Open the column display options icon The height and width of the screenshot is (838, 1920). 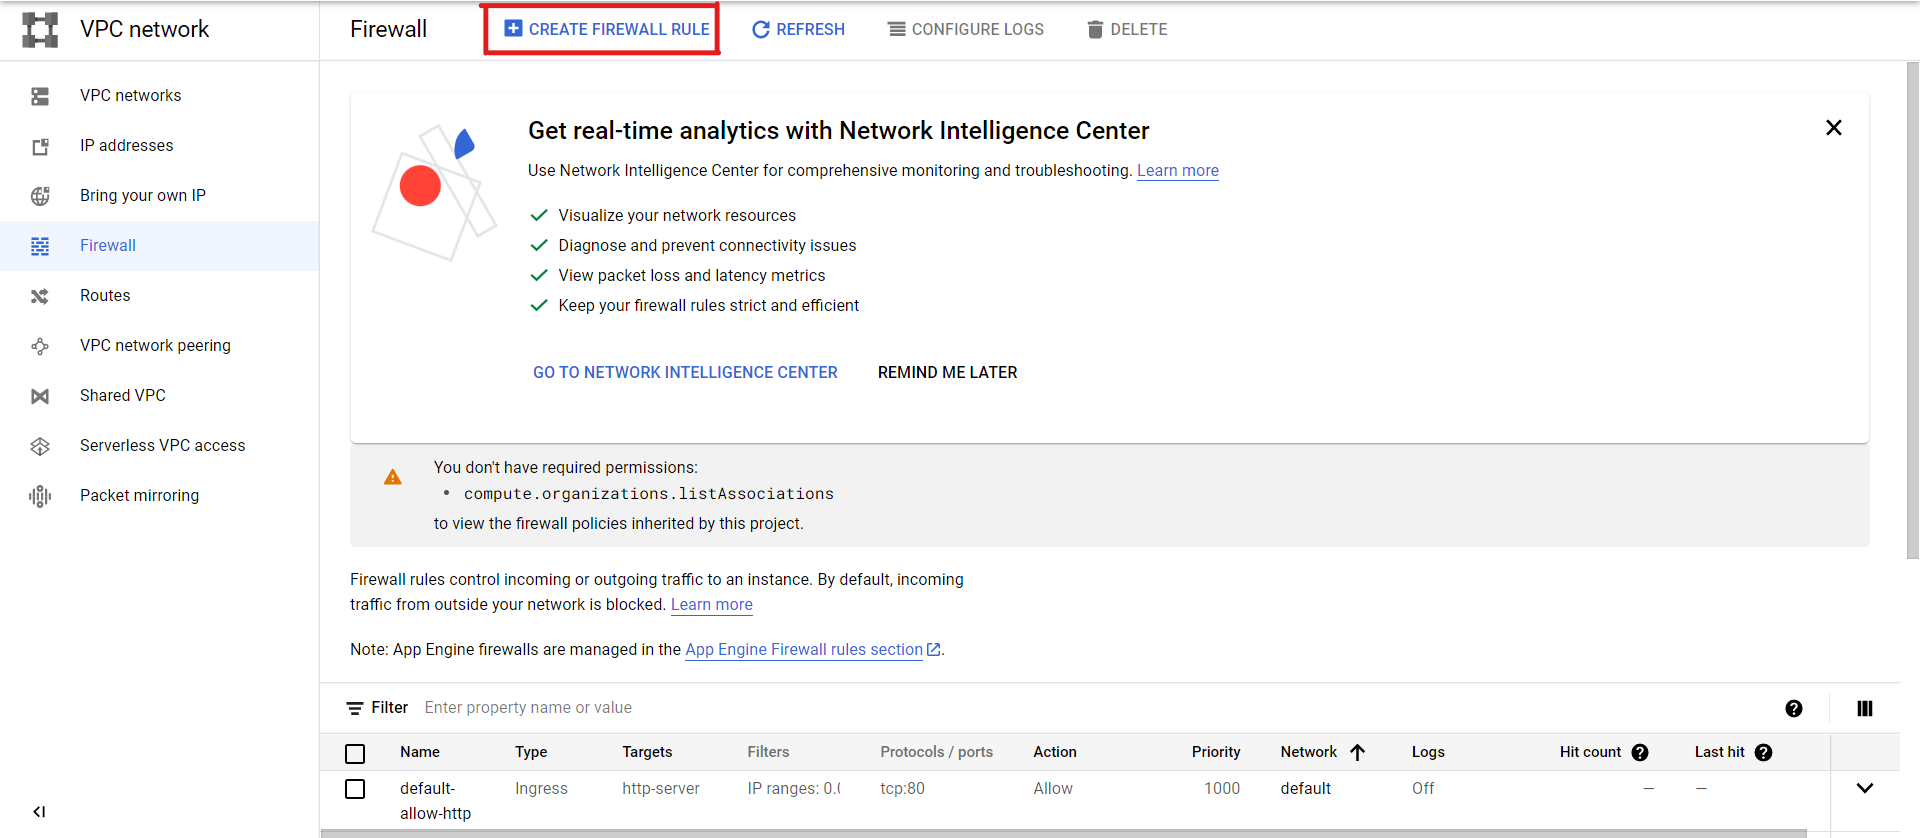coord(1865,708)
